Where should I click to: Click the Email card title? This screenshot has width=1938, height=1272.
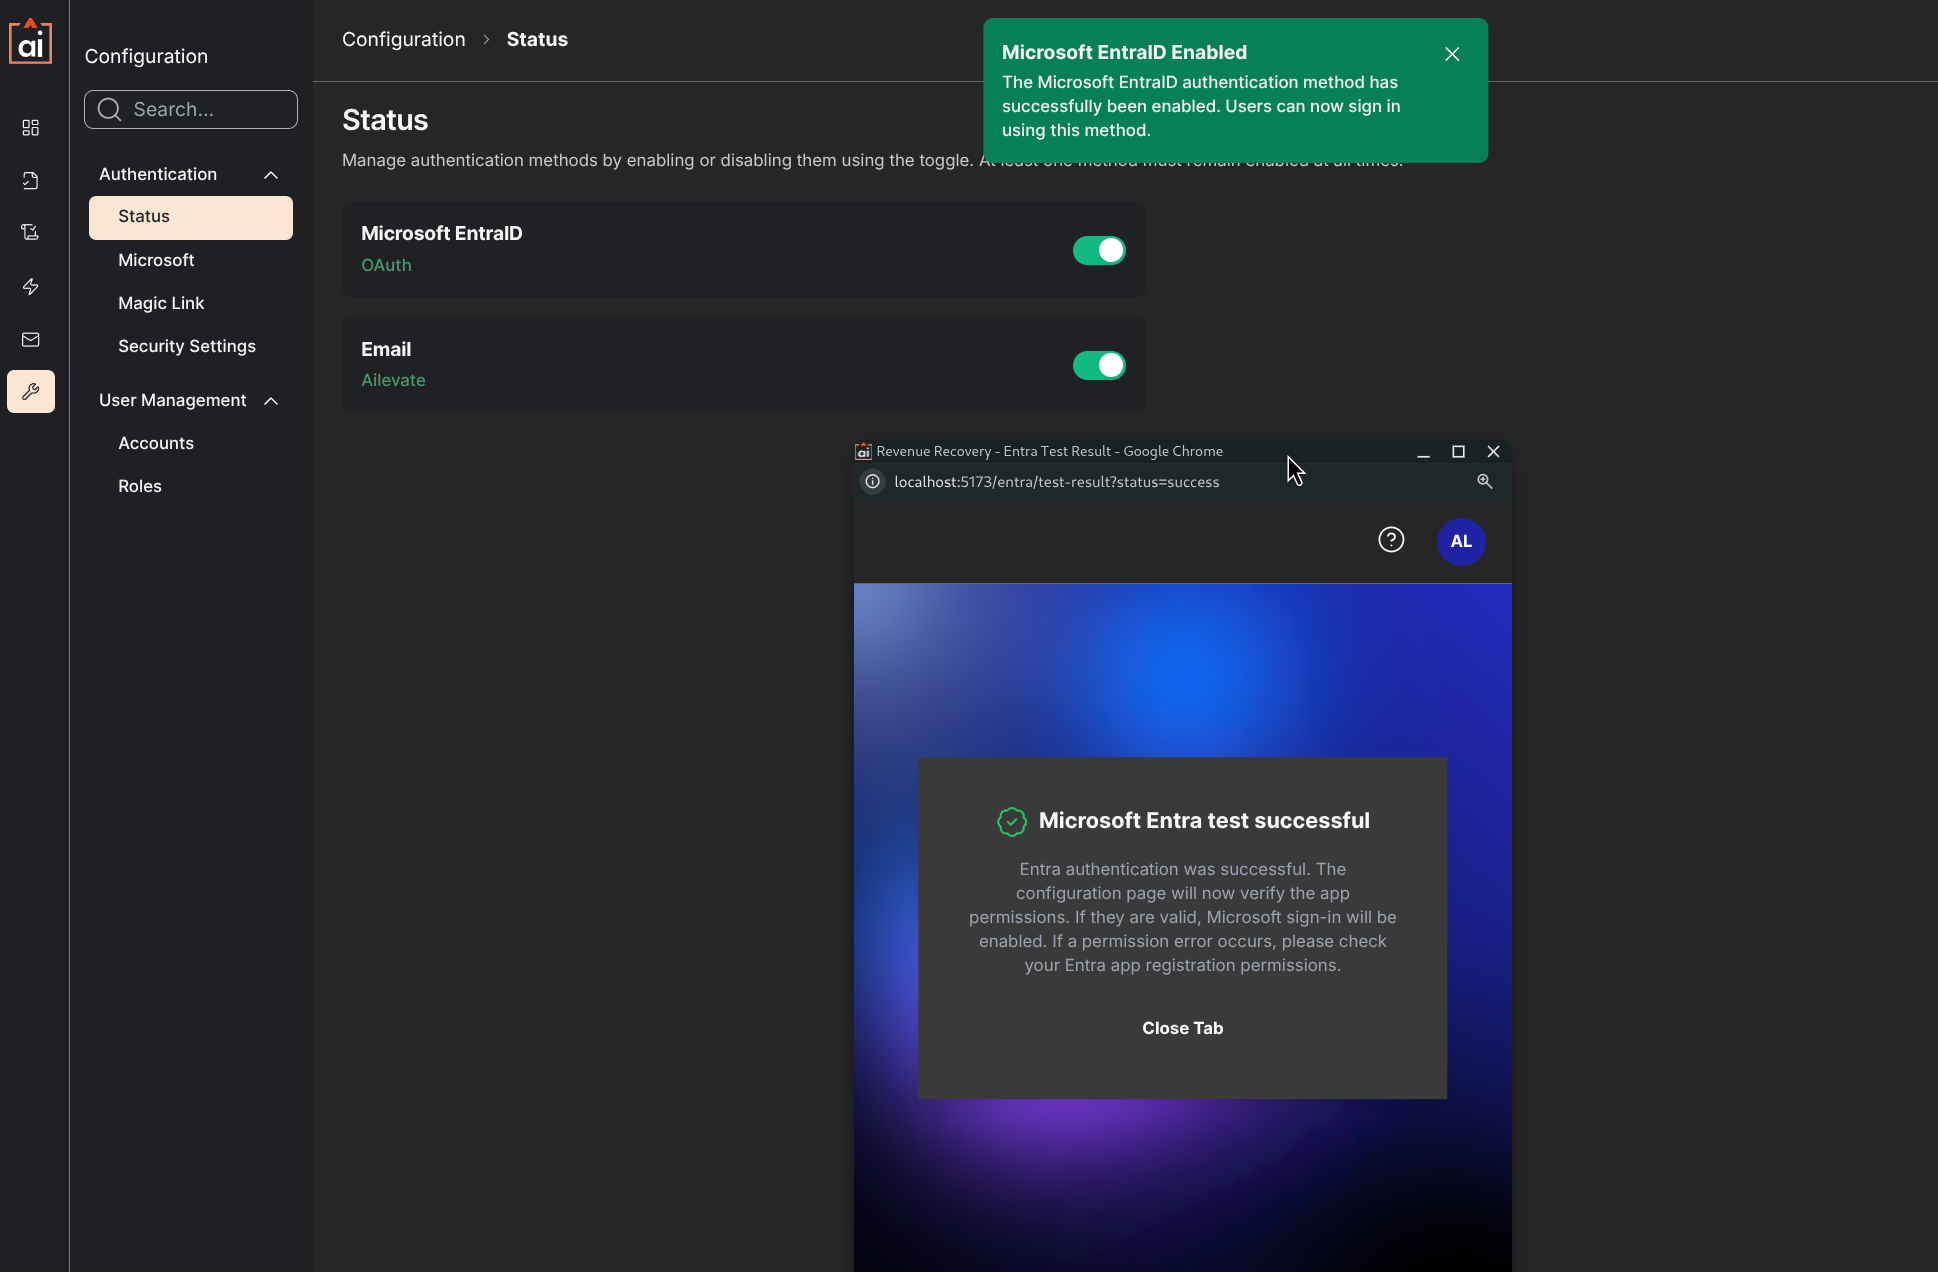pyautogui.click(x=386, y=349)
